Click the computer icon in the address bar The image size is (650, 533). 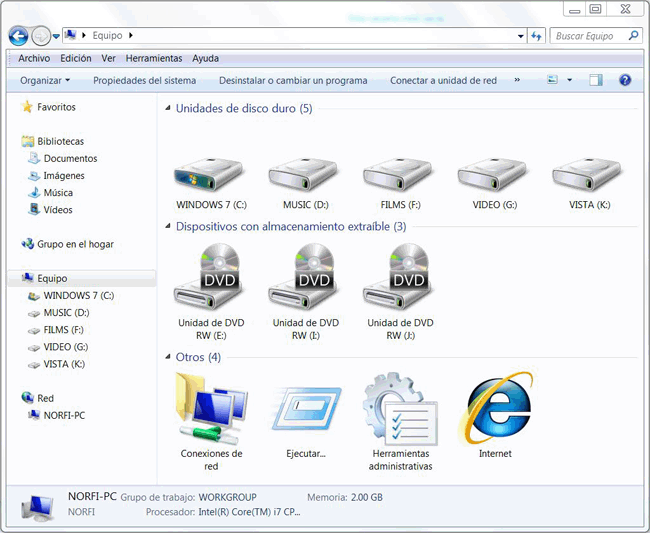tap(70, 35)
